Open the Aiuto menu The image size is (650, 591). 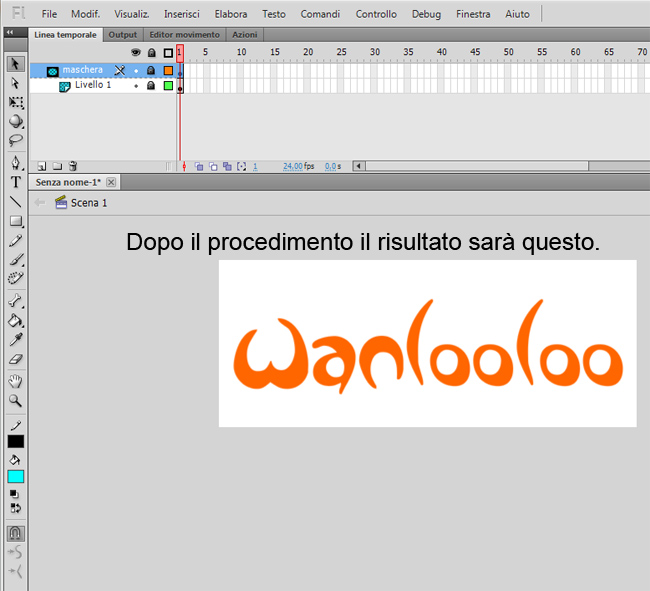click(x=517, y=14)
